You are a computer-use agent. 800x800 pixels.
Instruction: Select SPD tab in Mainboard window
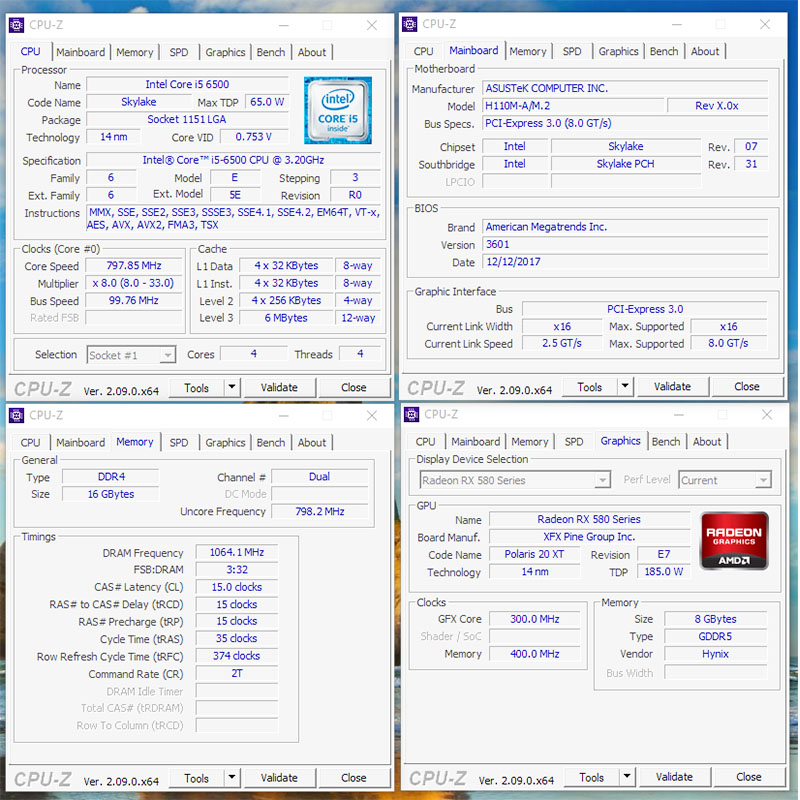click(x=572, y=51)
